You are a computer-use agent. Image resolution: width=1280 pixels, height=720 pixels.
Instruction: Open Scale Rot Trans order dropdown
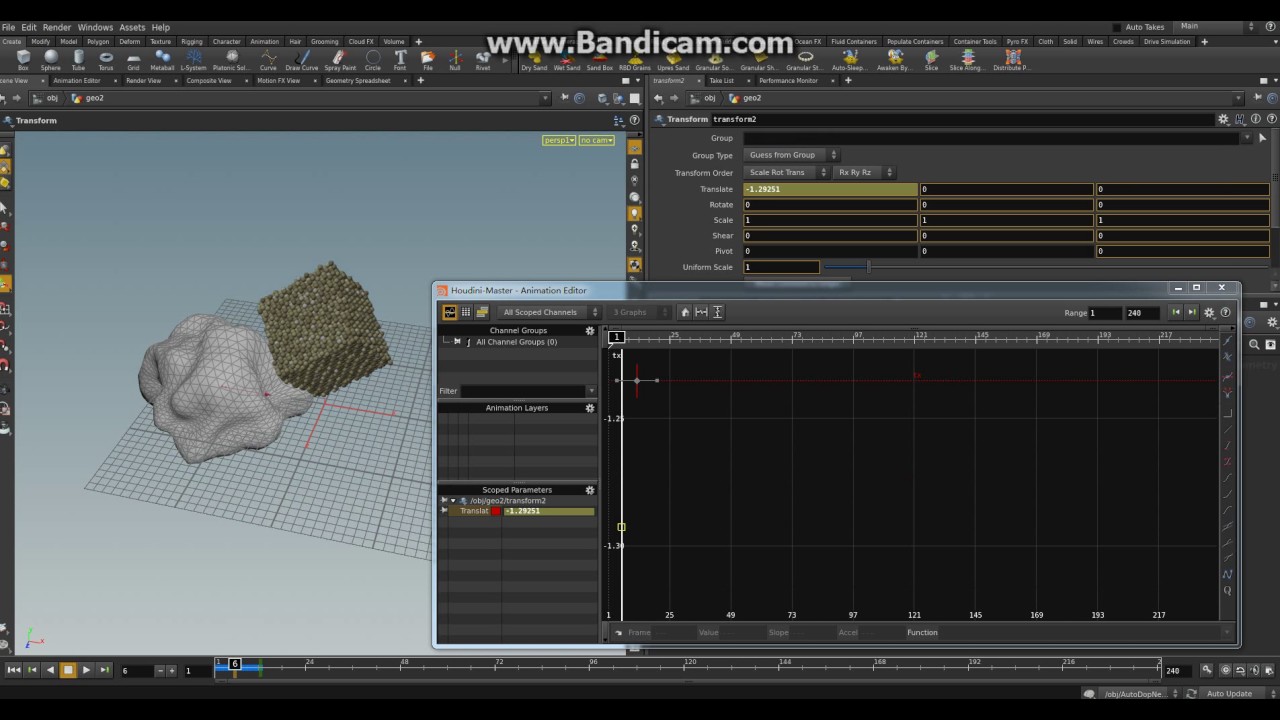point(786,172)
